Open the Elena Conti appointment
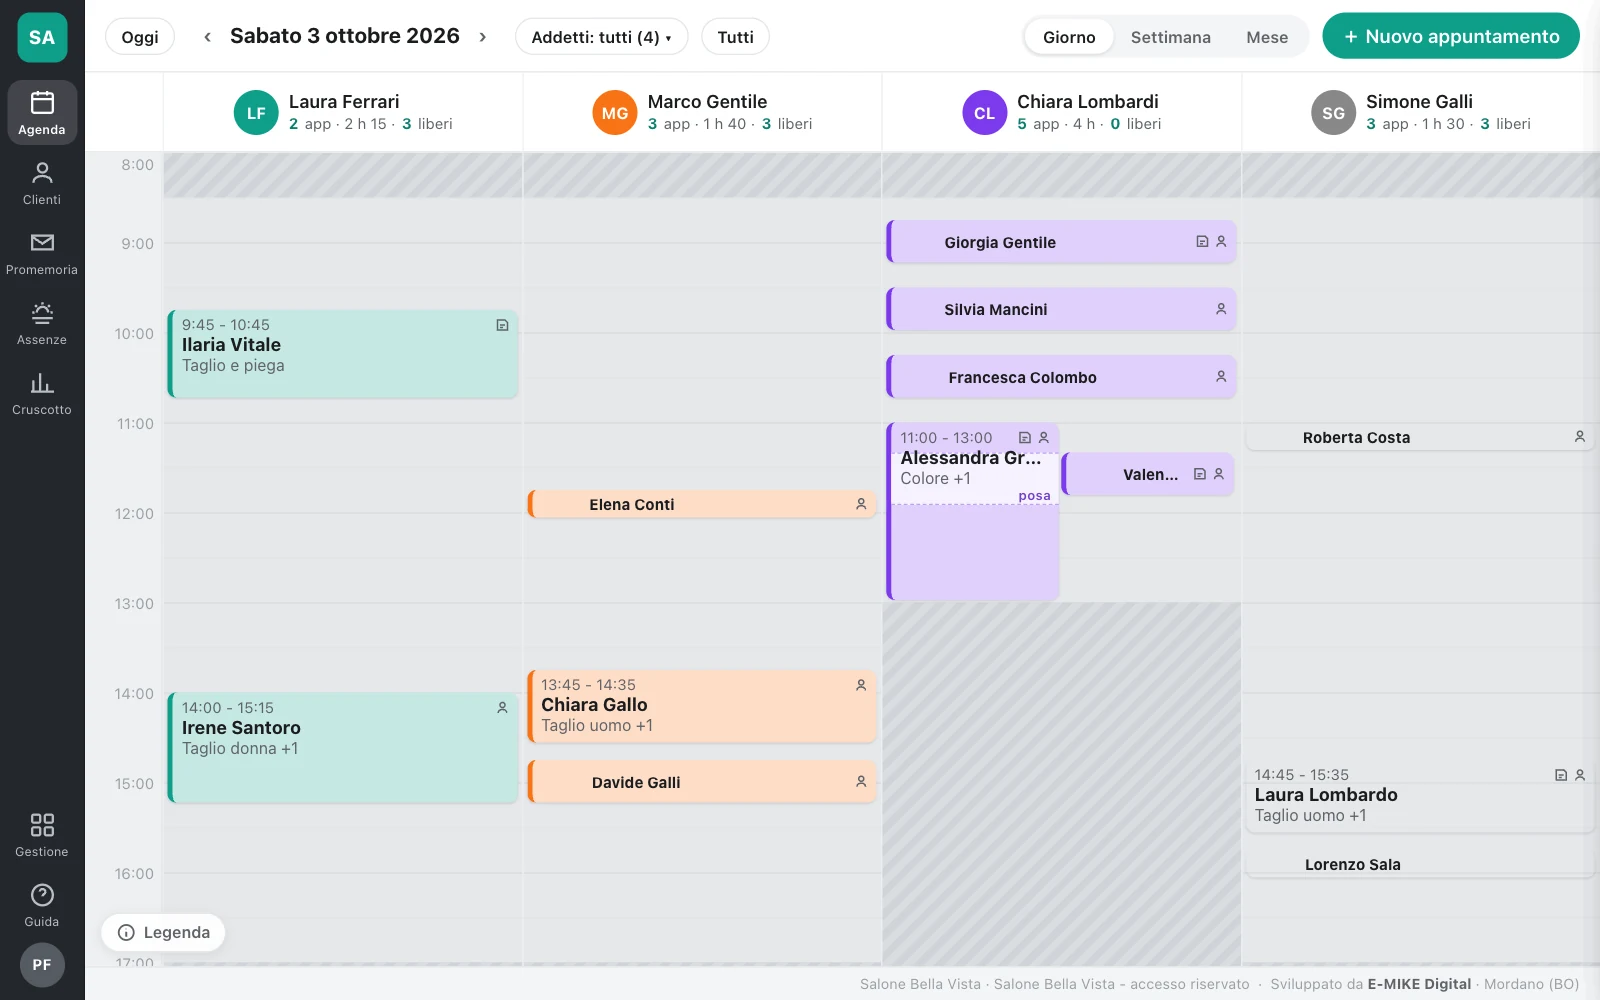This screenshot has height=1000, width=1600. click(x=702, y=504)
